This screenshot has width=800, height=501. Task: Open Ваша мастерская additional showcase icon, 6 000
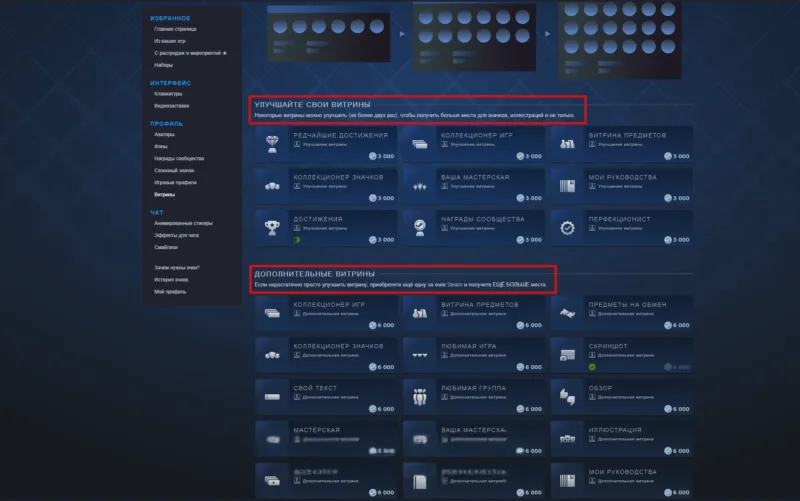pyautogui.click(x=419, y=439)
